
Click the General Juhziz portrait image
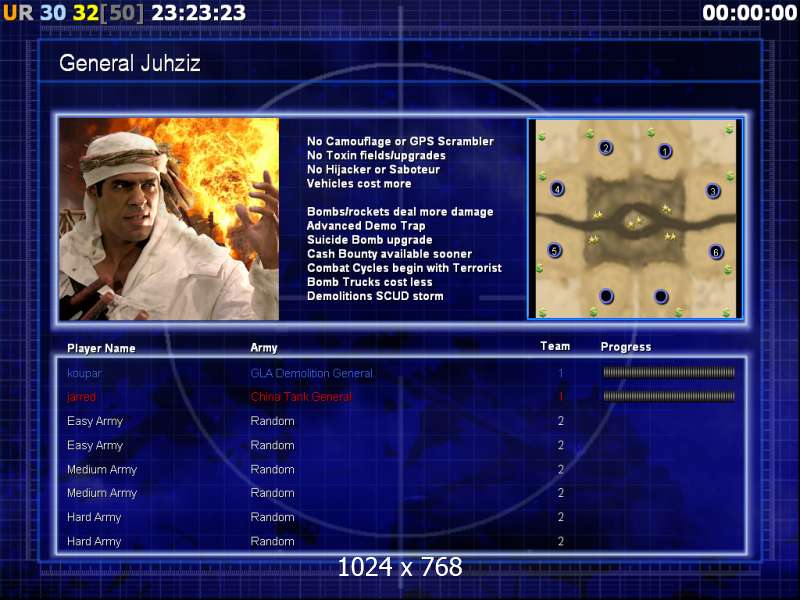(x=169, y=219)
